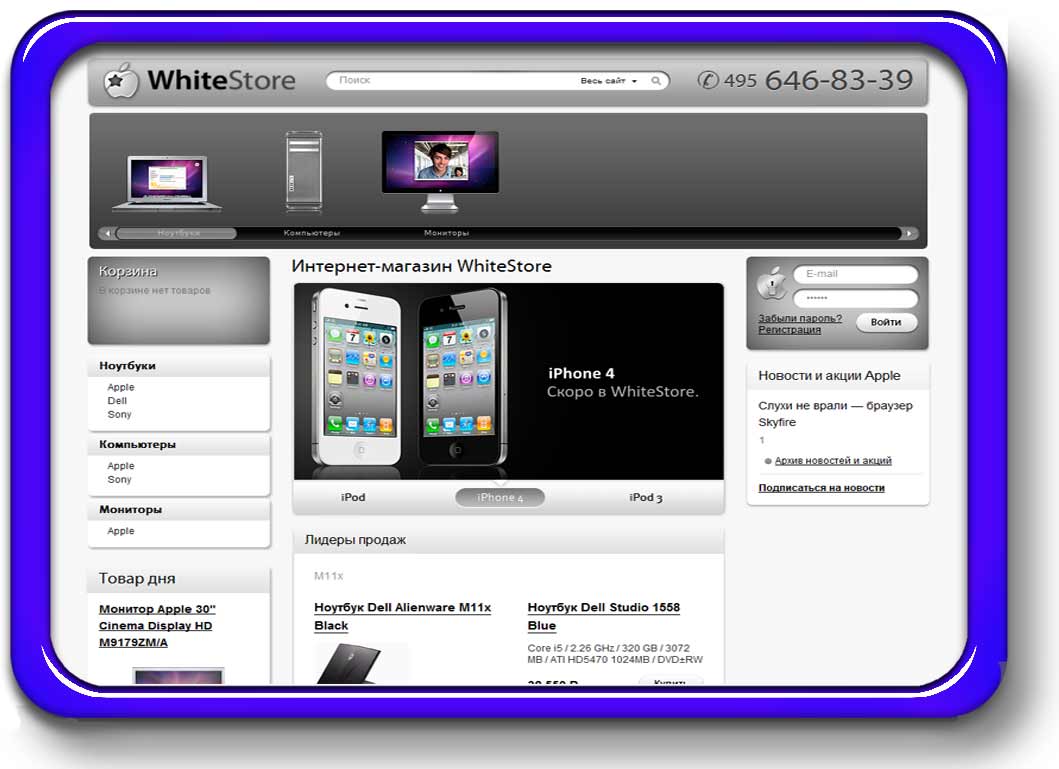Switch to the iPod banner tab
The width and height of the screenshot is (1059, 769).
[353, 497]
